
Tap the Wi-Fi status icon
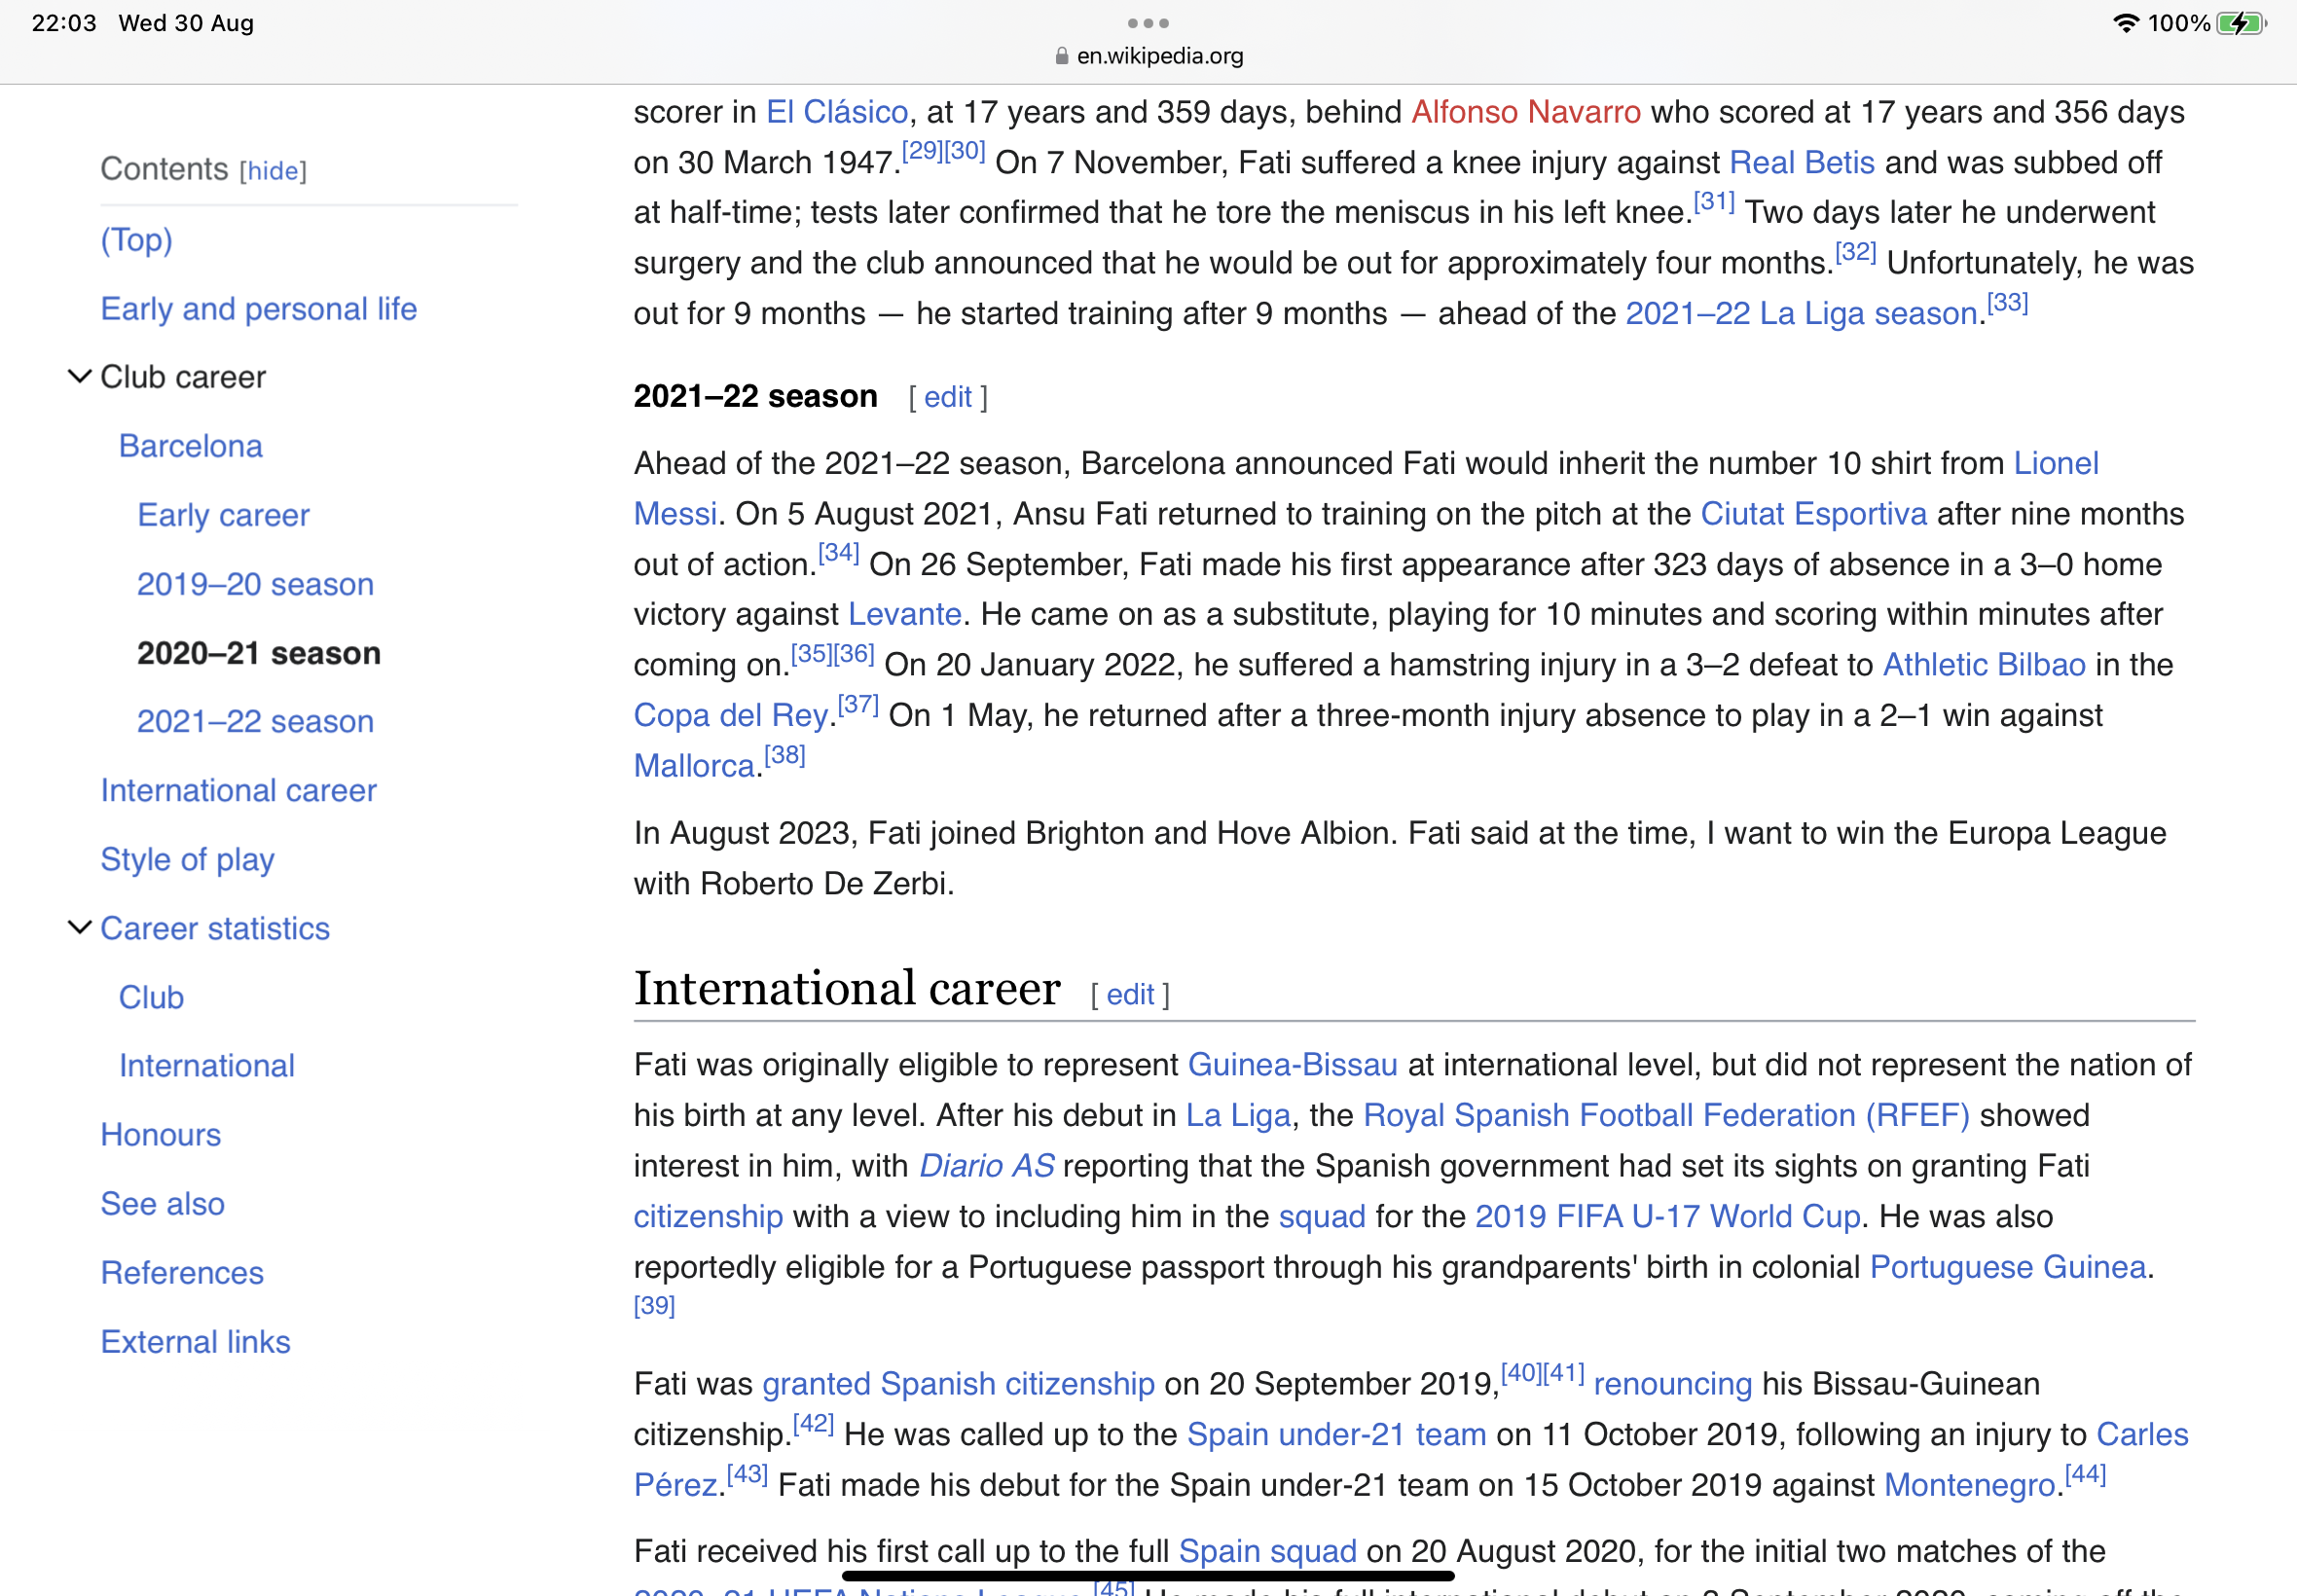(x=2126, y=23)
